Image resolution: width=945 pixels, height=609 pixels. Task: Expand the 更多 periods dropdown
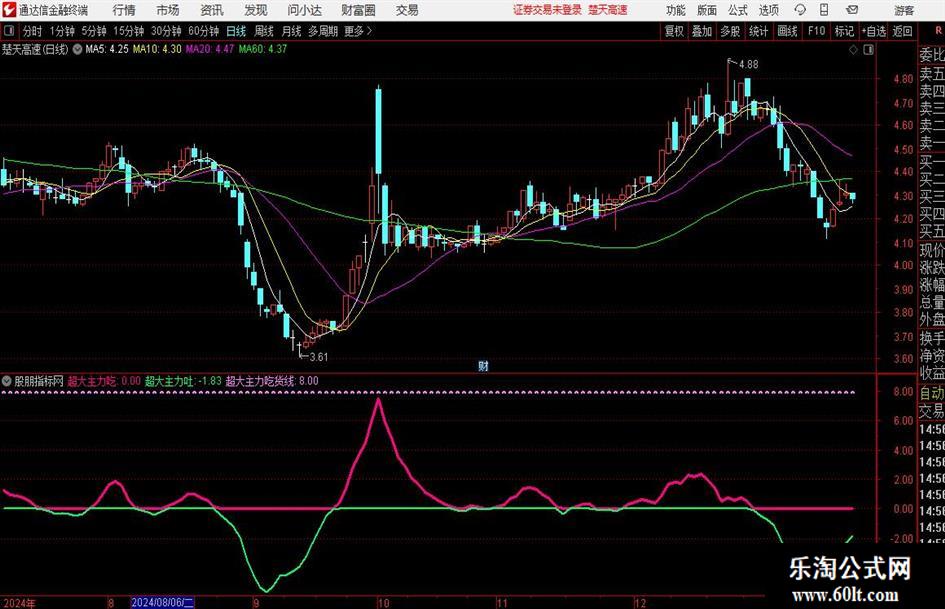click(358, 31)
